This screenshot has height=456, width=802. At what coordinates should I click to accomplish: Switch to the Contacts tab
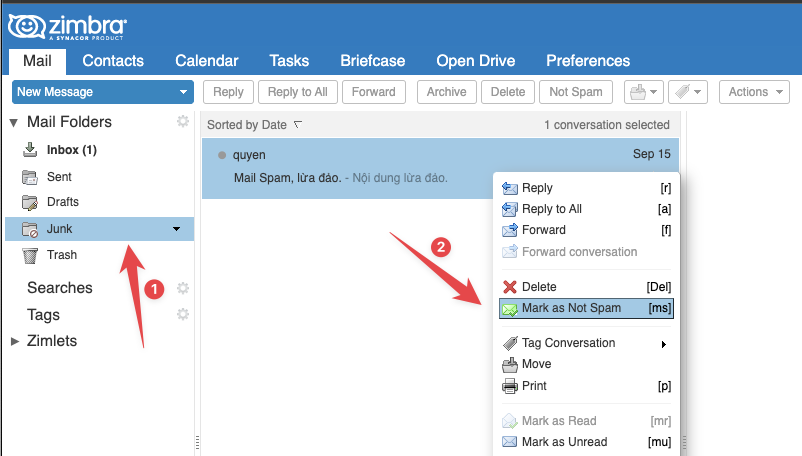(x=113, y=61)
